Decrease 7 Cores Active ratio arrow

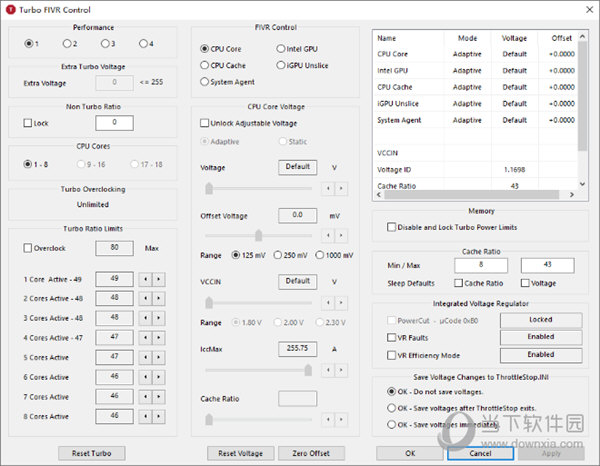(x=145, y=397)
